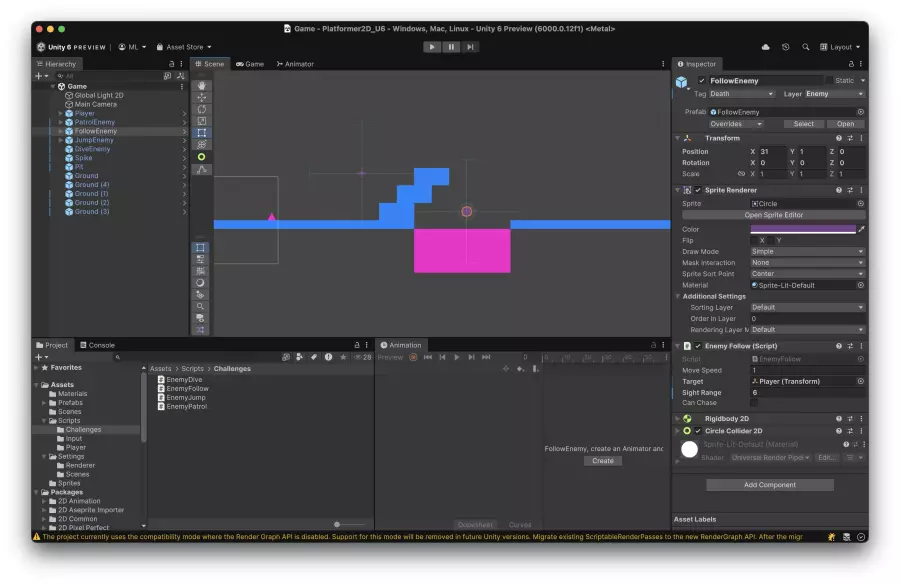Open the Unity Cloud icon
900x584 pixels.
click(766, 47)
